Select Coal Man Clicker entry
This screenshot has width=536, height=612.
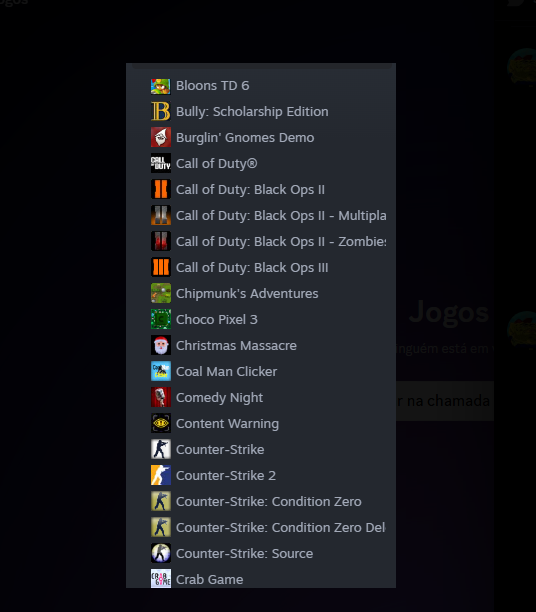[261, 372]
